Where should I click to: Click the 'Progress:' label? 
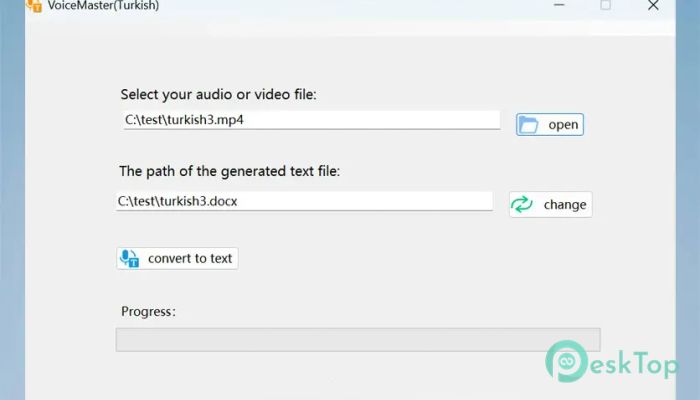click(x=148, y=312)
